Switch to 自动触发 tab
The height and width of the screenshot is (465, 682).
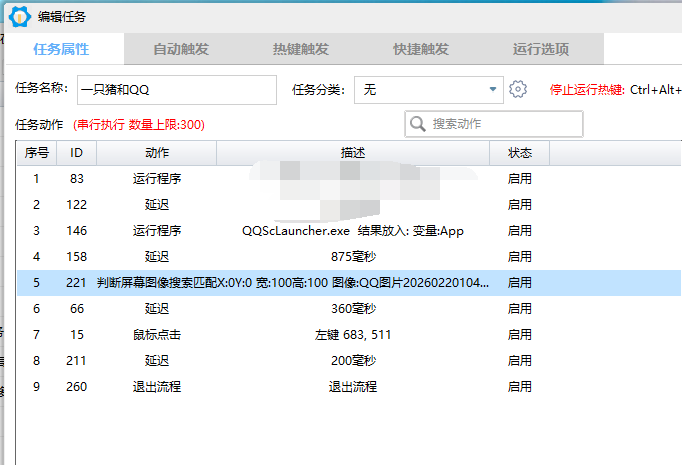coord(180,49)
